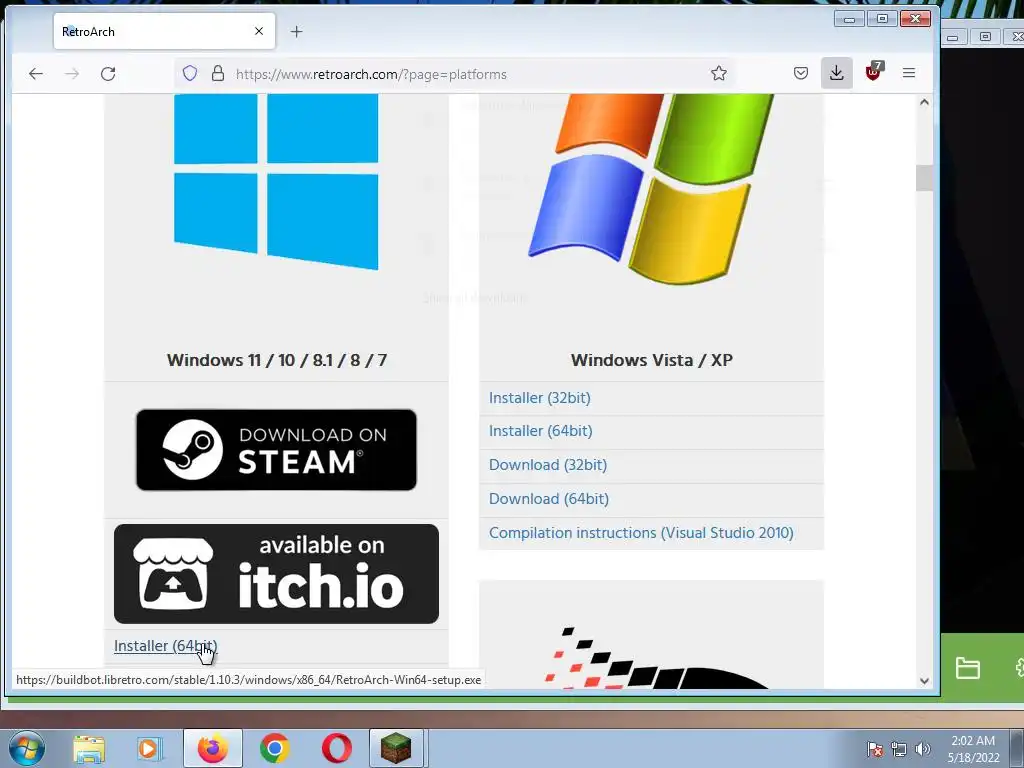The image size is (1024, 768).
Task: Save page to Pocket
Action: point(801,73)
